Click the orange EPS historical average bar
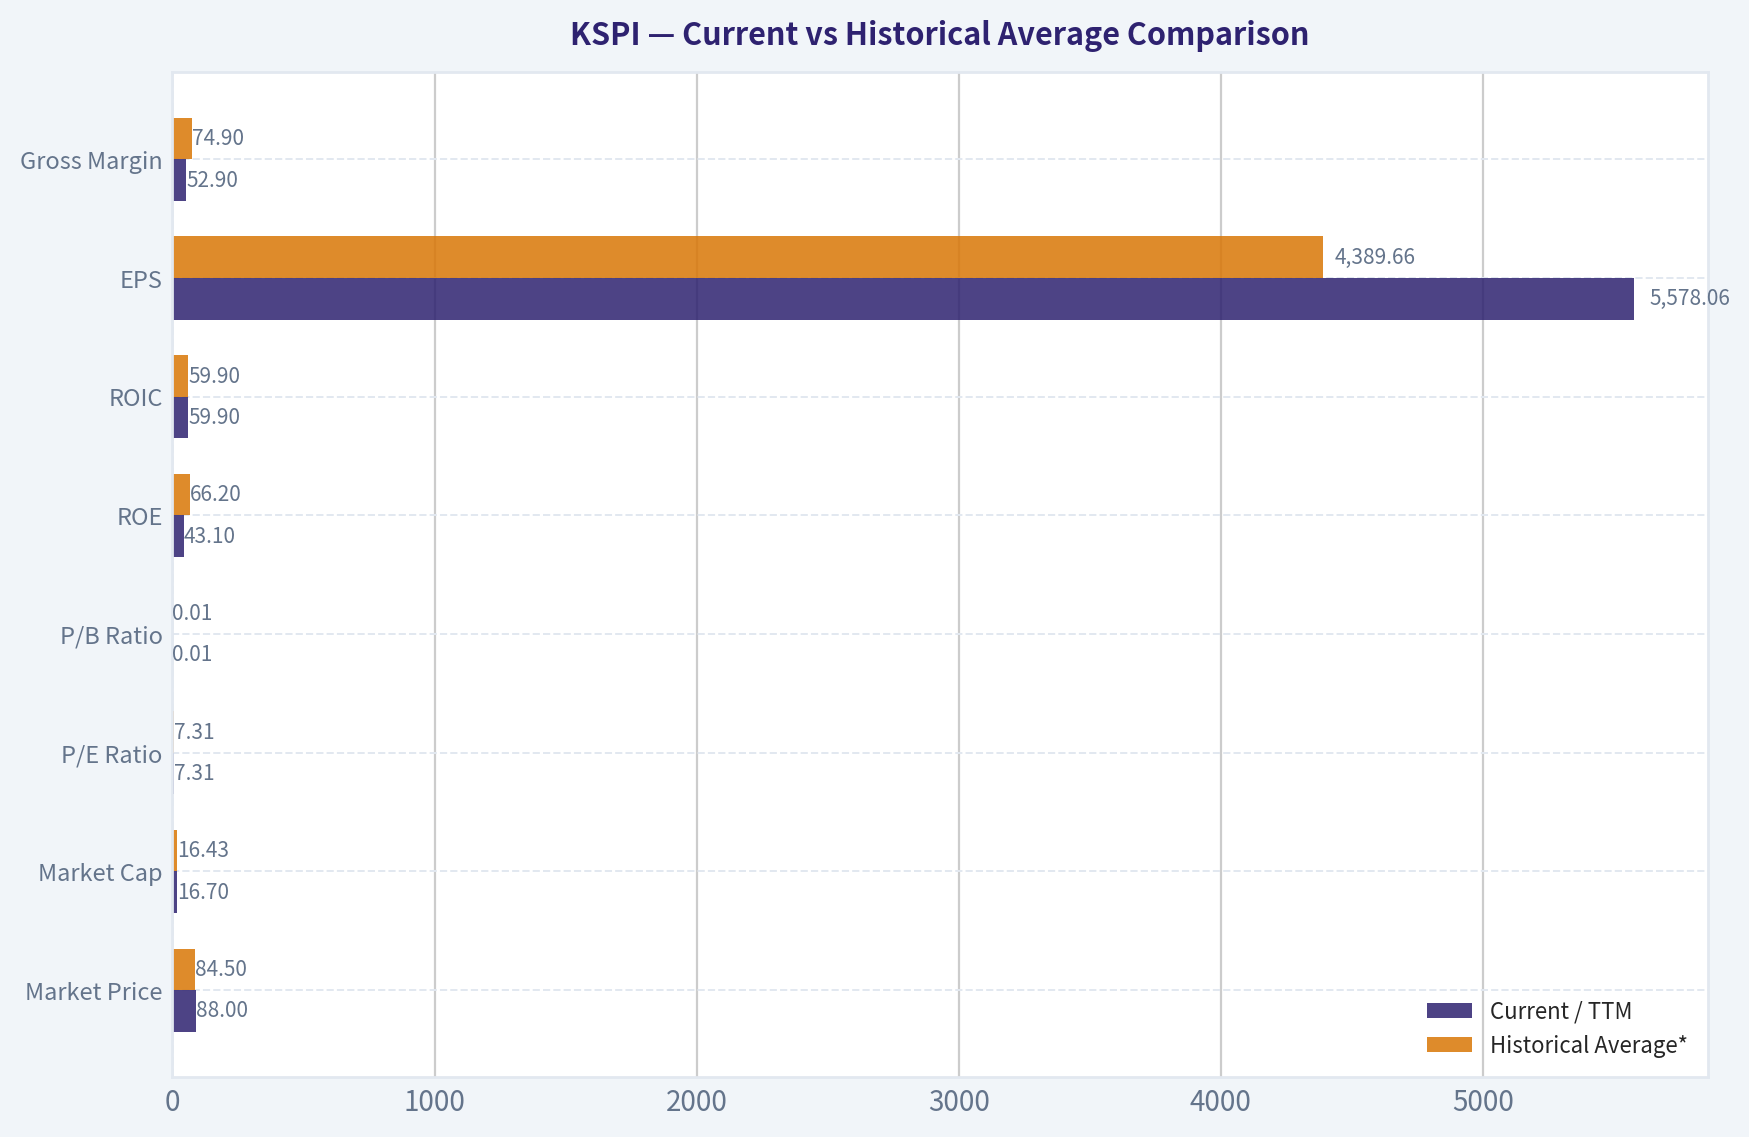1749x1137 pixels. [748, 257]
